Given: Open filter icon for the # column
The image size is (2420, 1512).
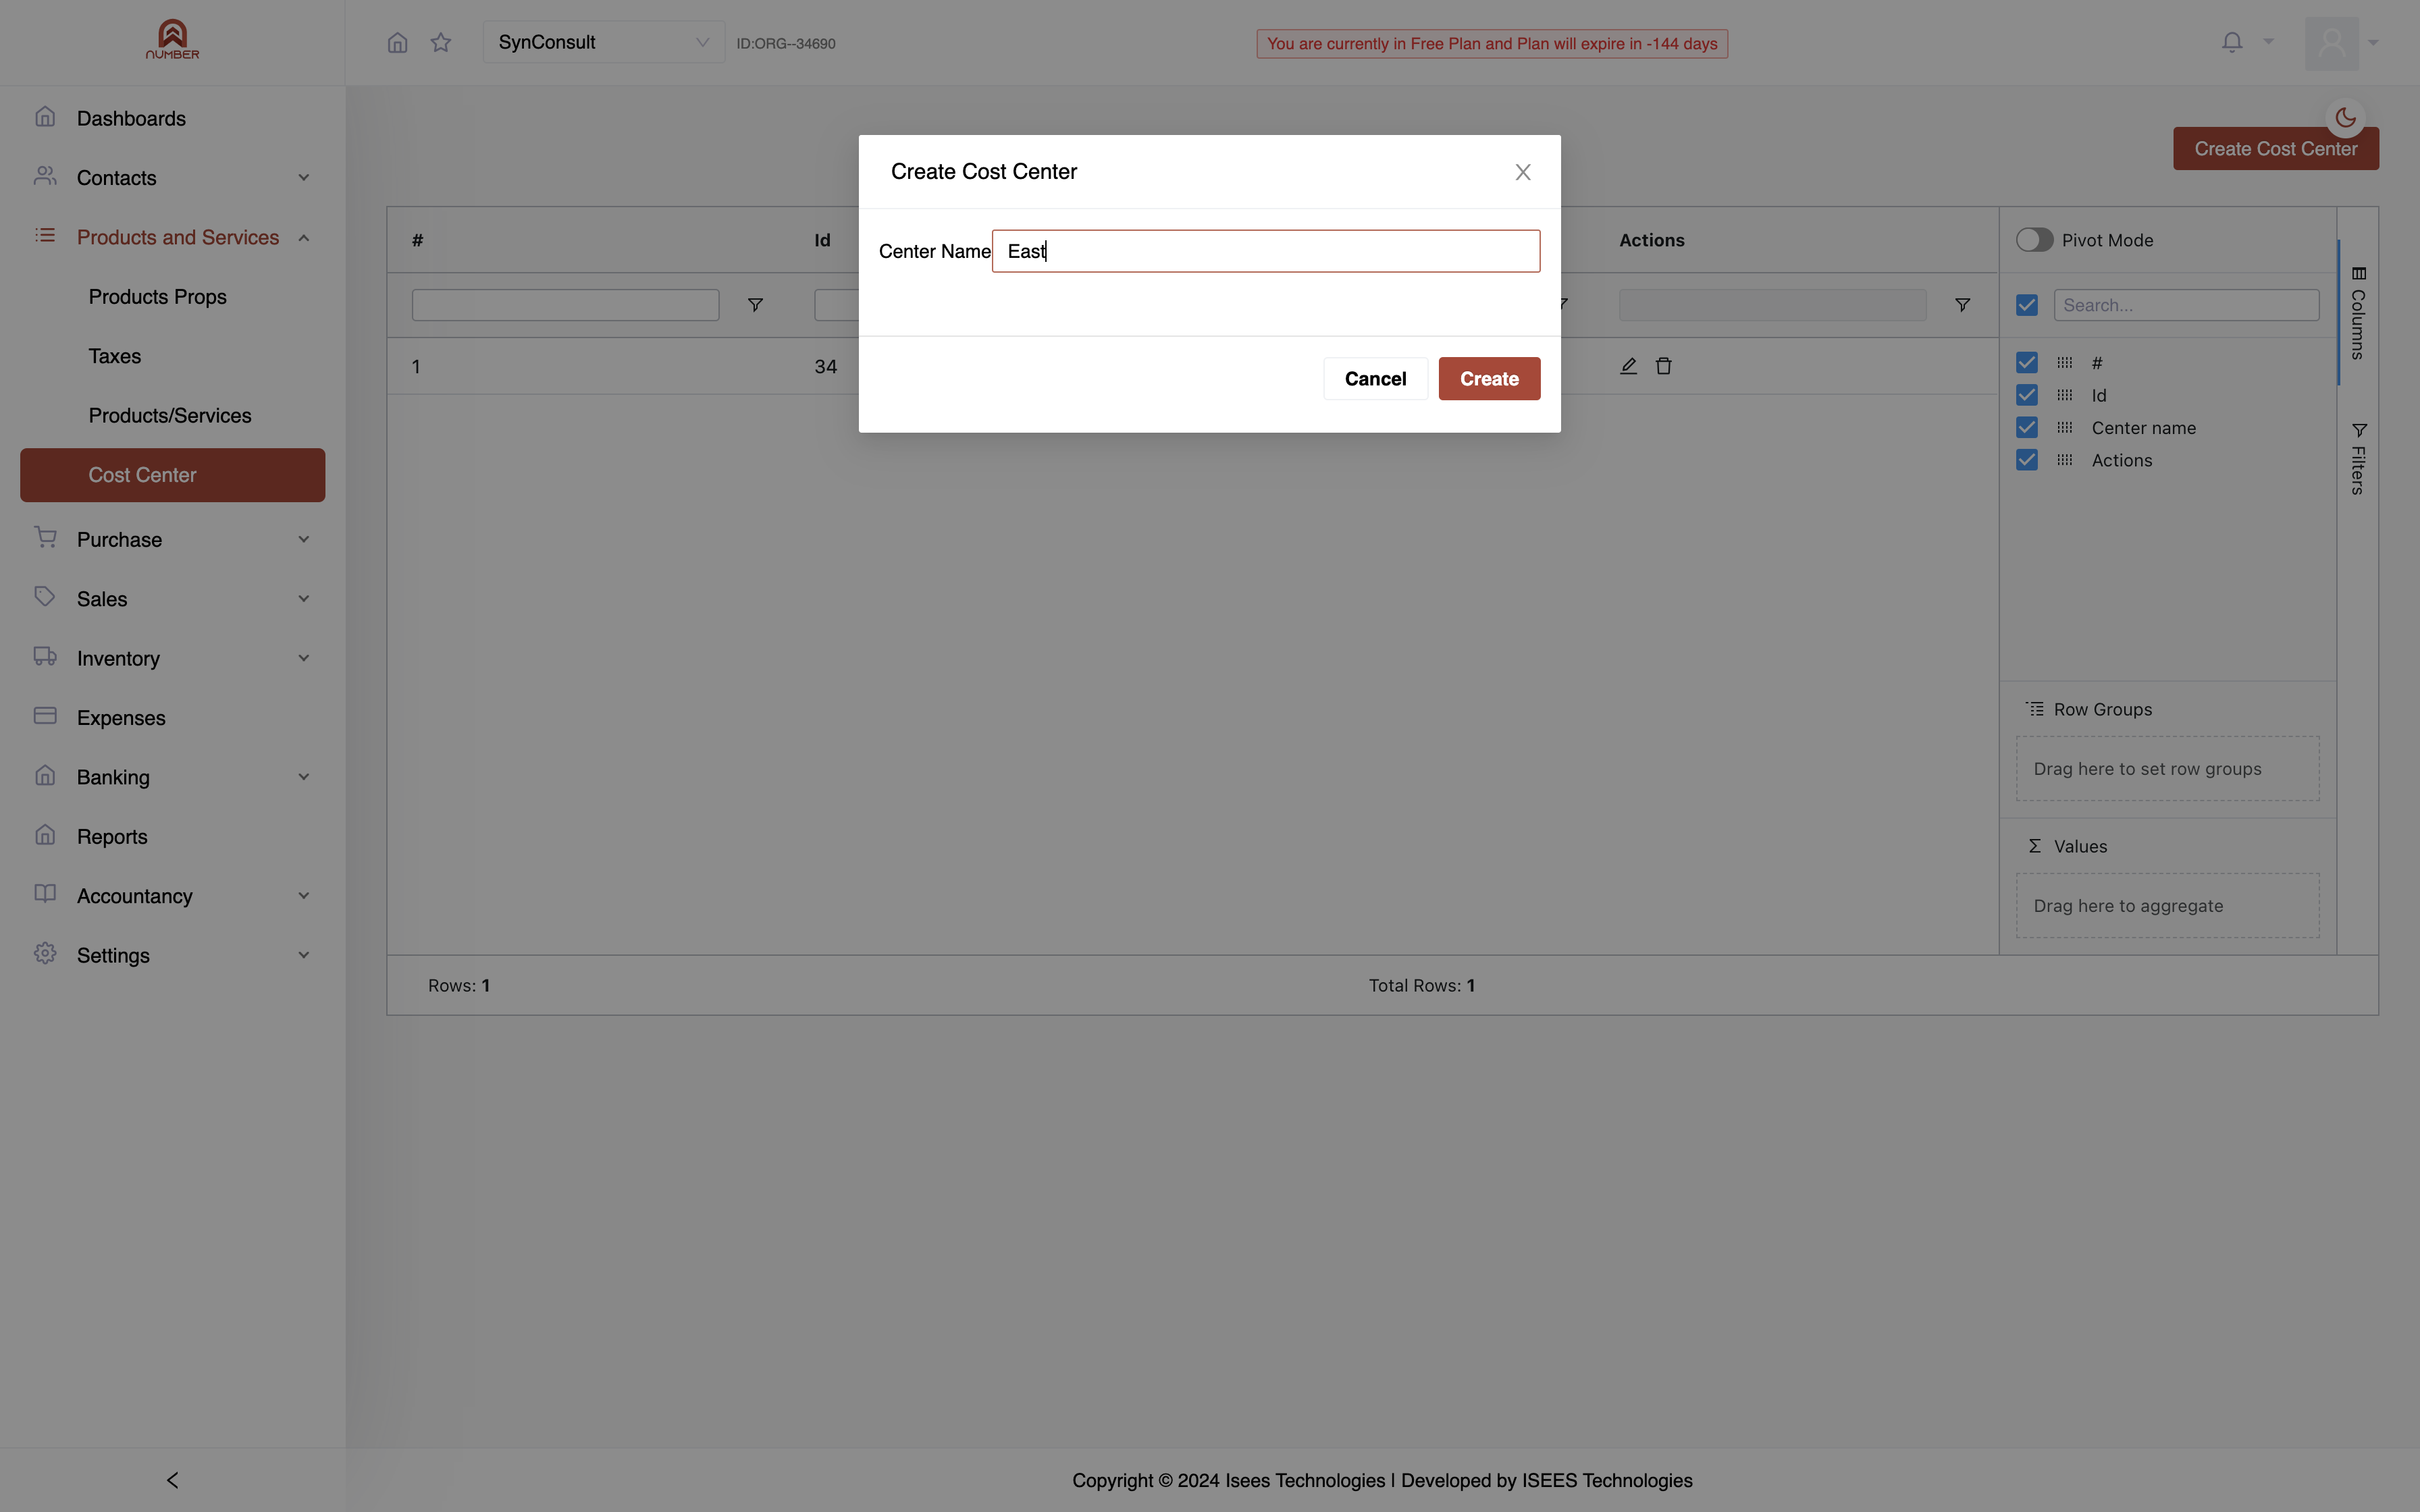Looking at the screenshot, I should click(x=756, y=305).
